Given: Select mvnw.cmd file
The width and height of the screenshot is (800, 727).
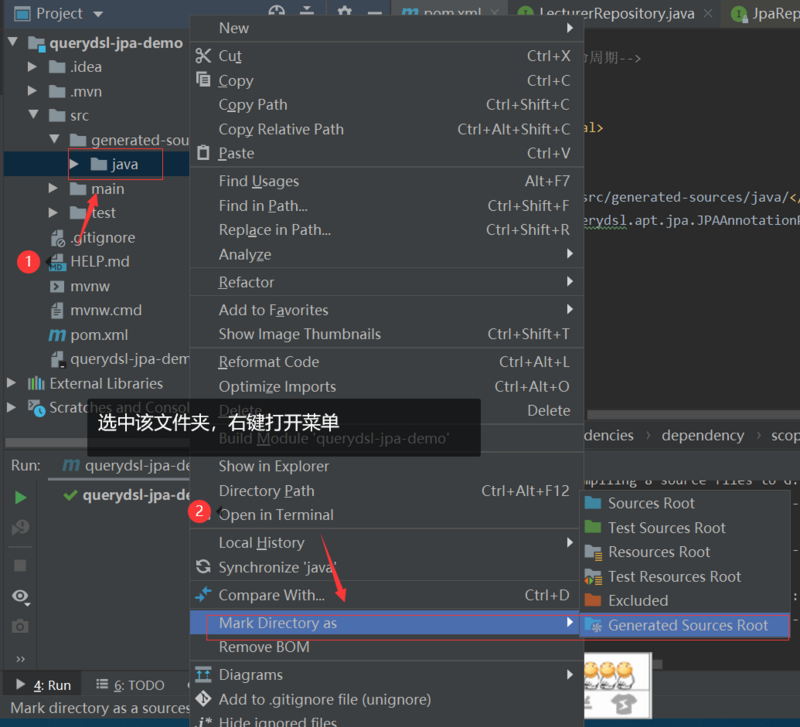Looking at the screenshot, I should (106, 310).
